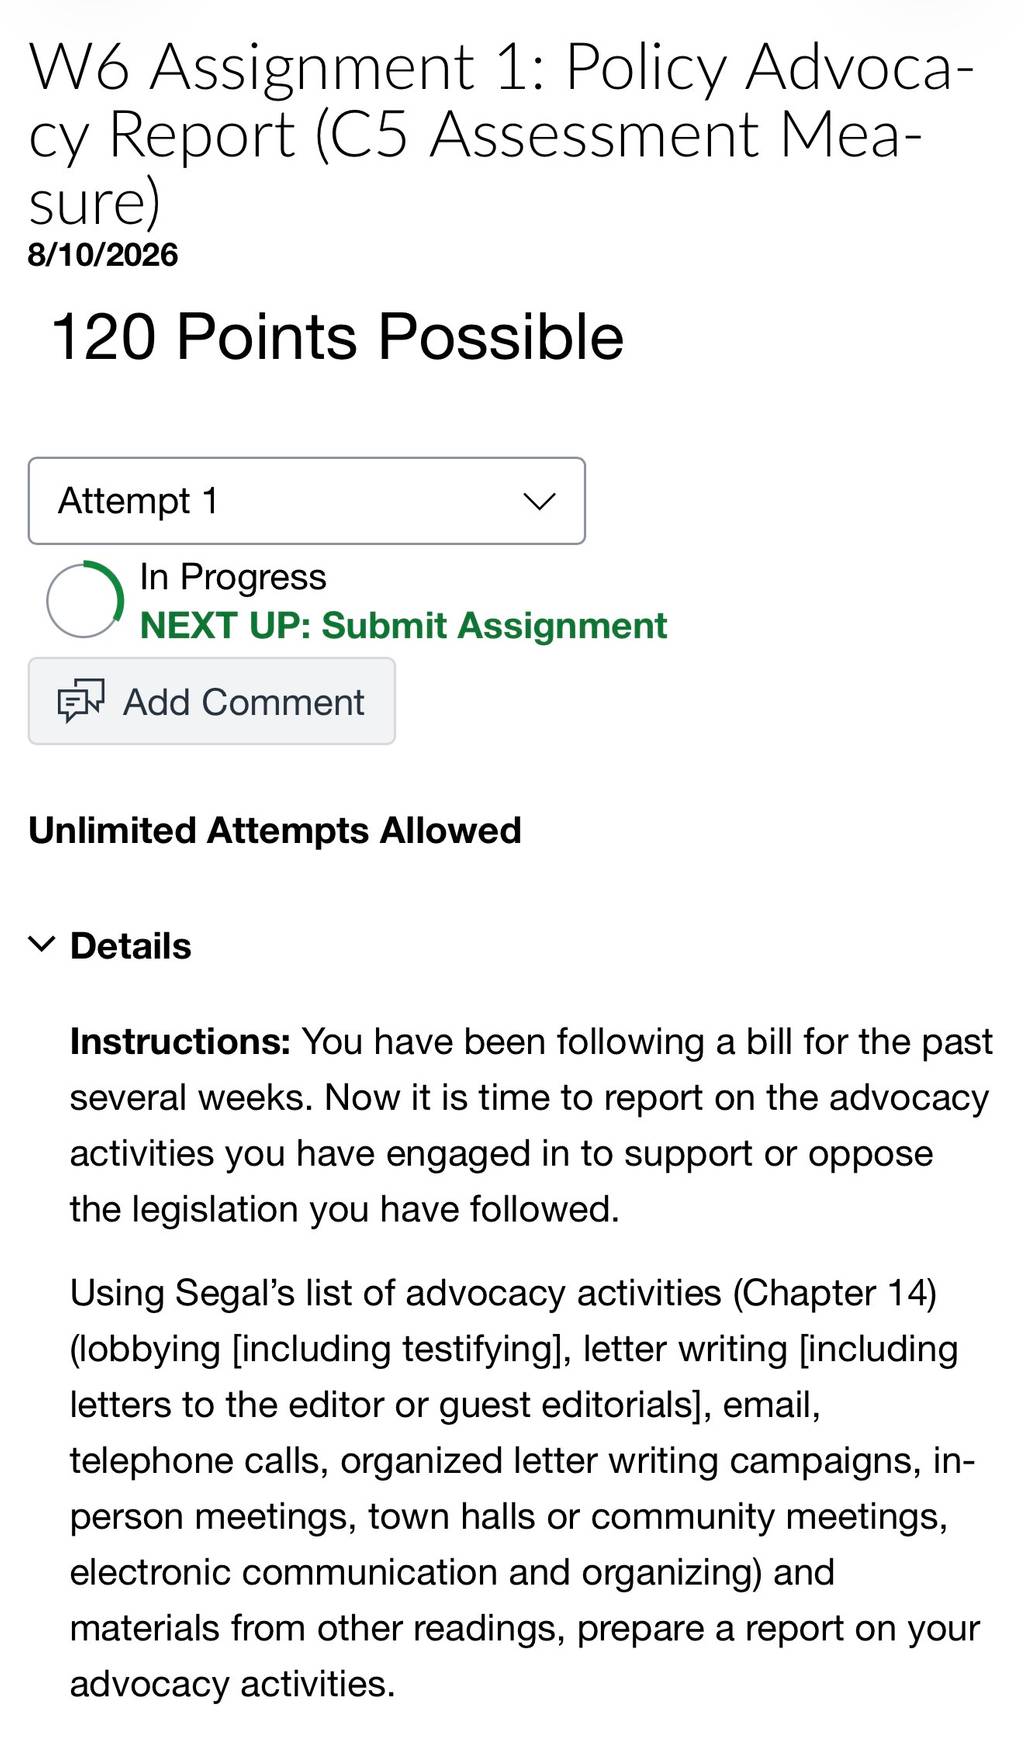Click the sentence 'the legislation you have followed.'
The width and height of the screenshot is (1024, 1738).
click(x=344, y=1210)
